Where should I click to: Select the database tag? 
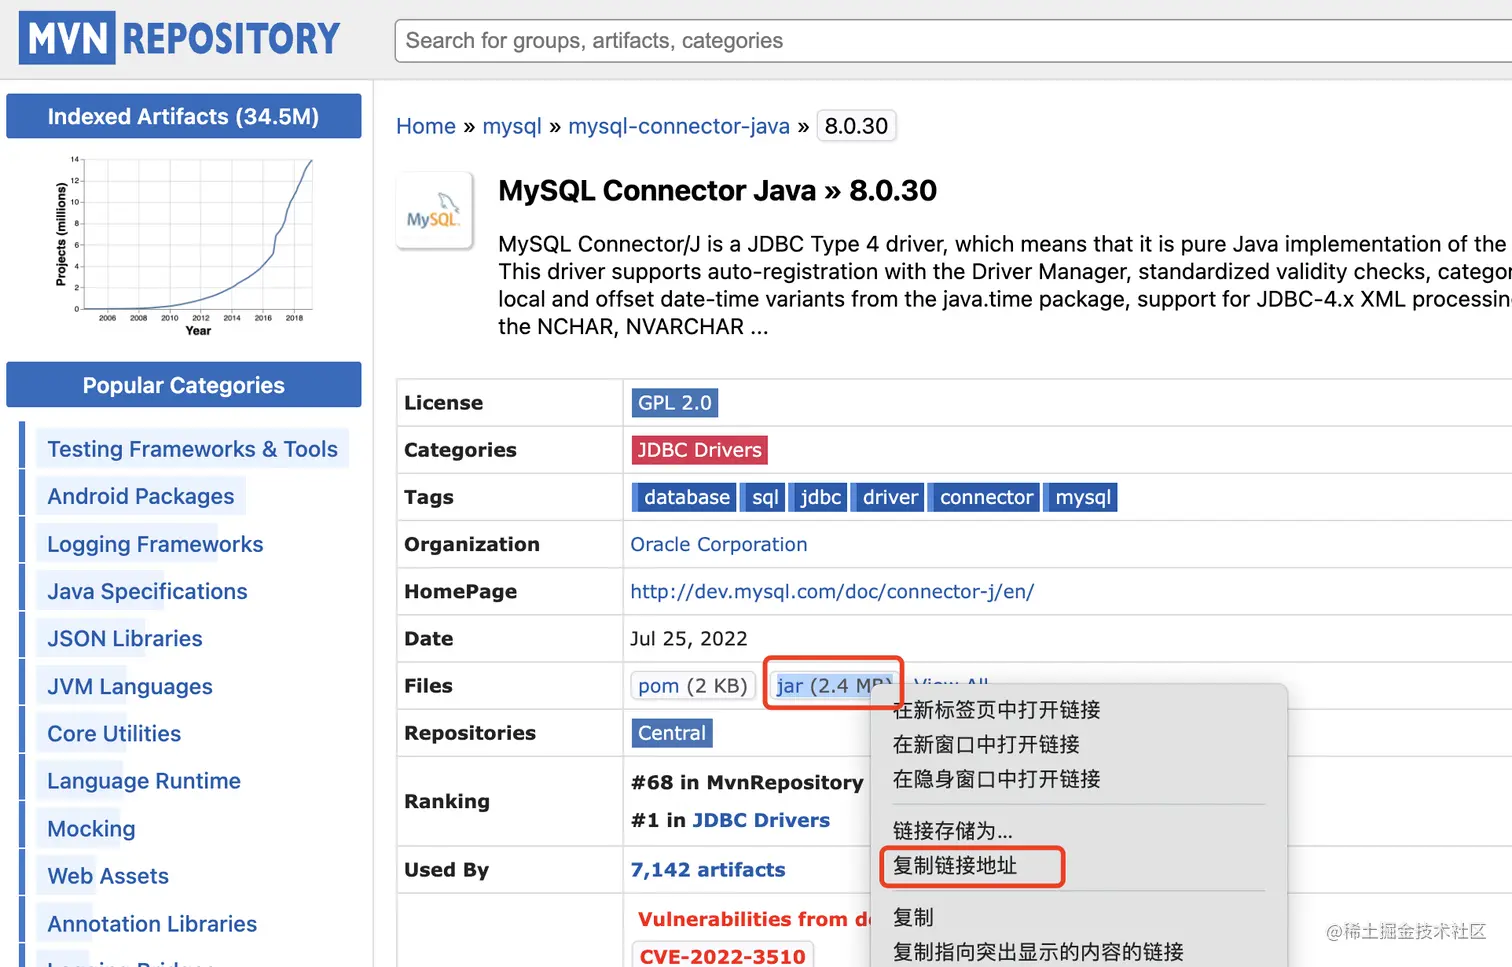pyautogui.click(x=686, y=497)
